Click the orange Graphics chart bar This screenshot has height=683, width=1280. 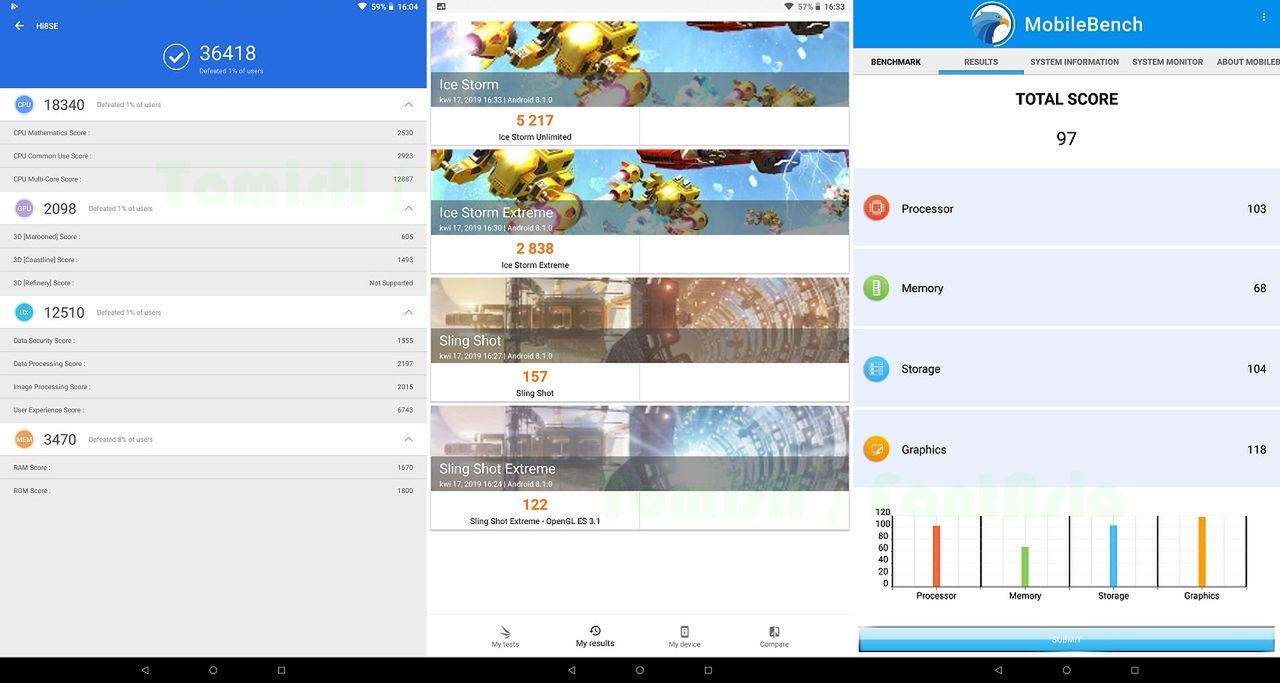pos(1202,552)
